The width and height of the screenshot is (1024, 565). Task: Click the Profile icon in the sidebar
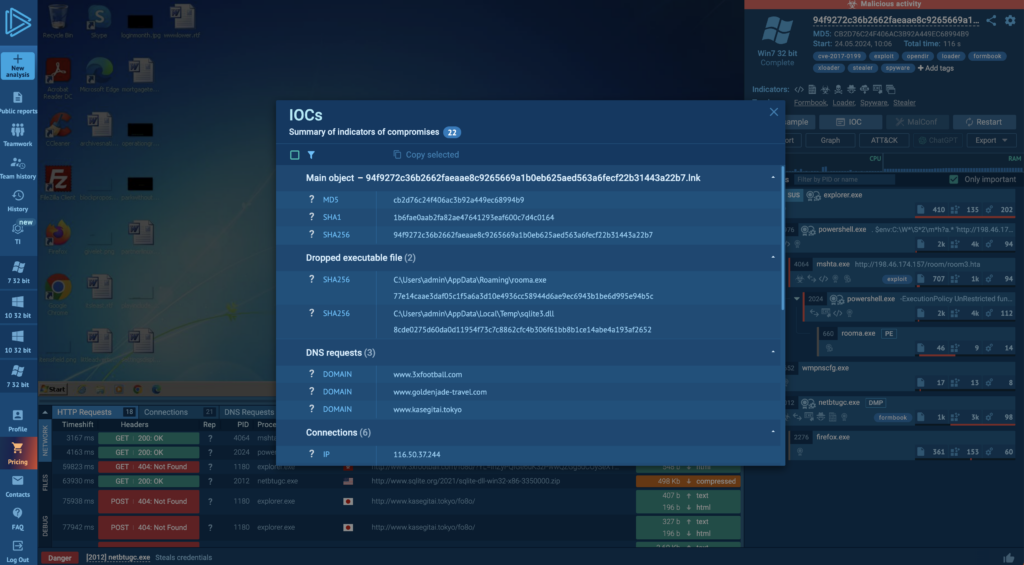tap(18, 418)
